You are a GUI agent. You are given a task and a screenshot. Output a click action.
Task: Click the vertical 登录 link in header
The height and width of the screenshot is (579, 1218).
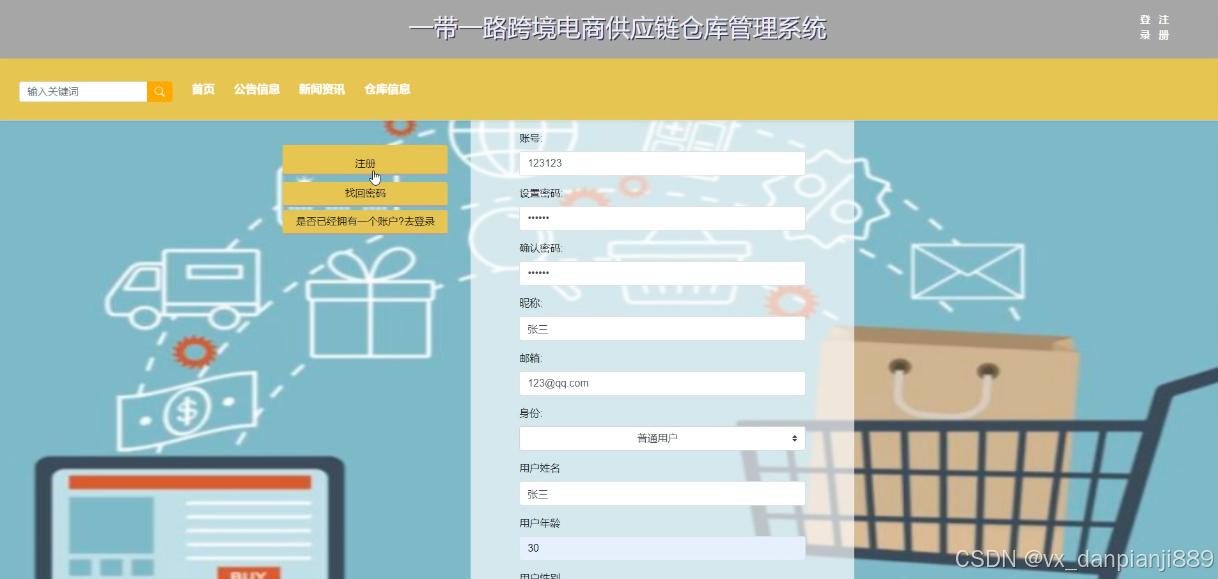pyautogui.click(x=1145, y=27)
